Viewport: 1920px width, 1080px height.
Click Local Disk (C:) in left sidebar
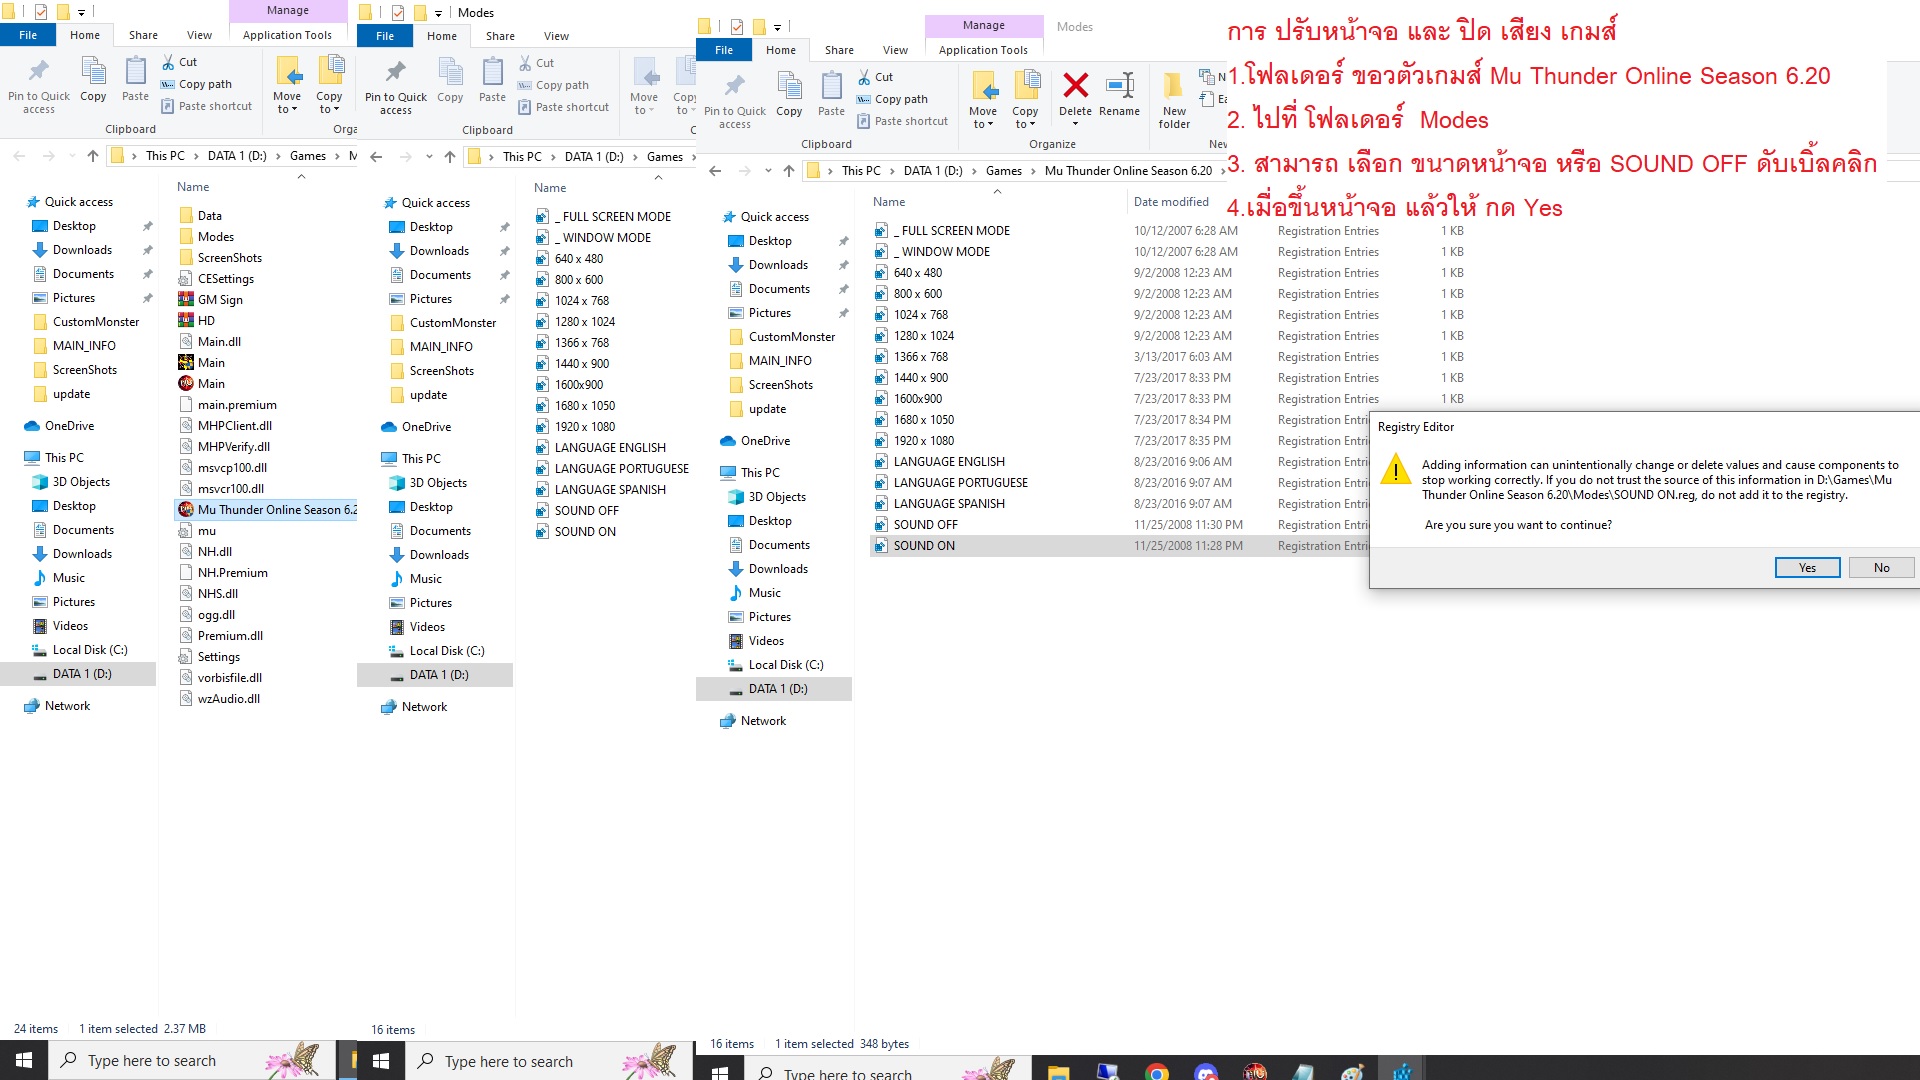90,650
